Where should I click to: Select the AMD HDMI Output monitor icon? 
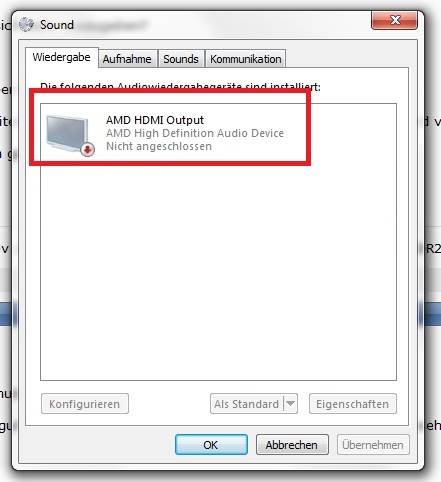70,135
